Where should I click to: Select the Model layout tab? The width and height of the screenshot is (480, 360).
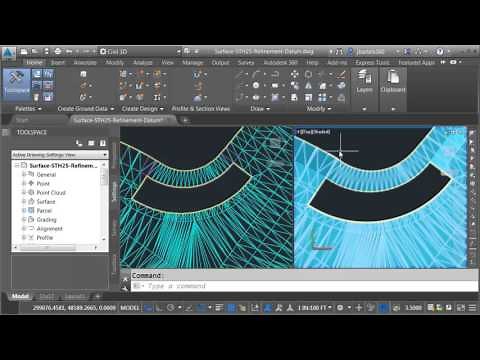tap(20, 296)
